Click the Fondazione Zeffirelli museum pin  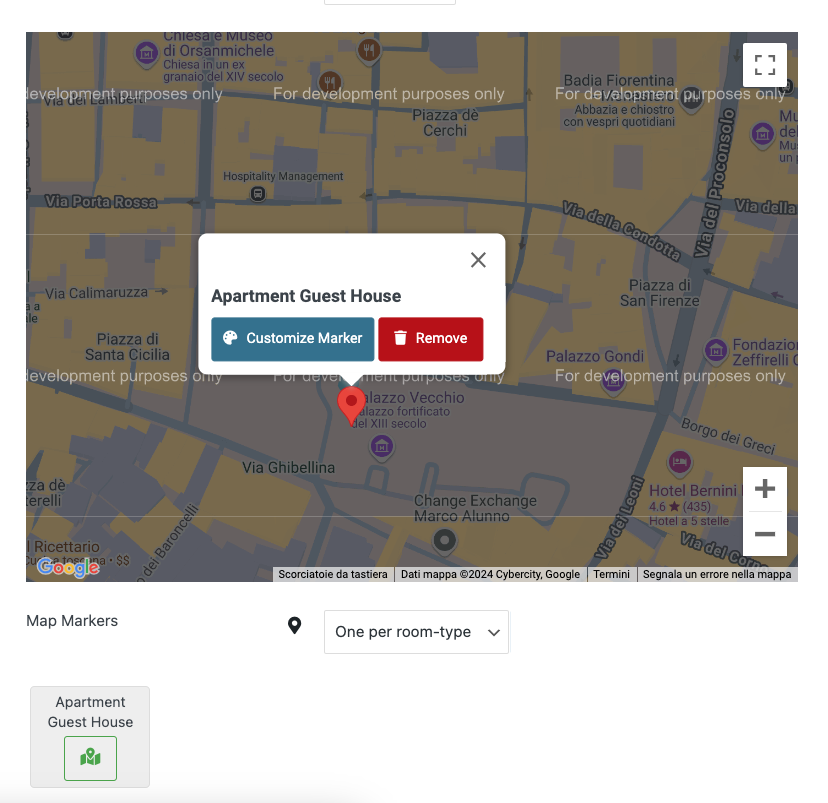coord(716,351)
